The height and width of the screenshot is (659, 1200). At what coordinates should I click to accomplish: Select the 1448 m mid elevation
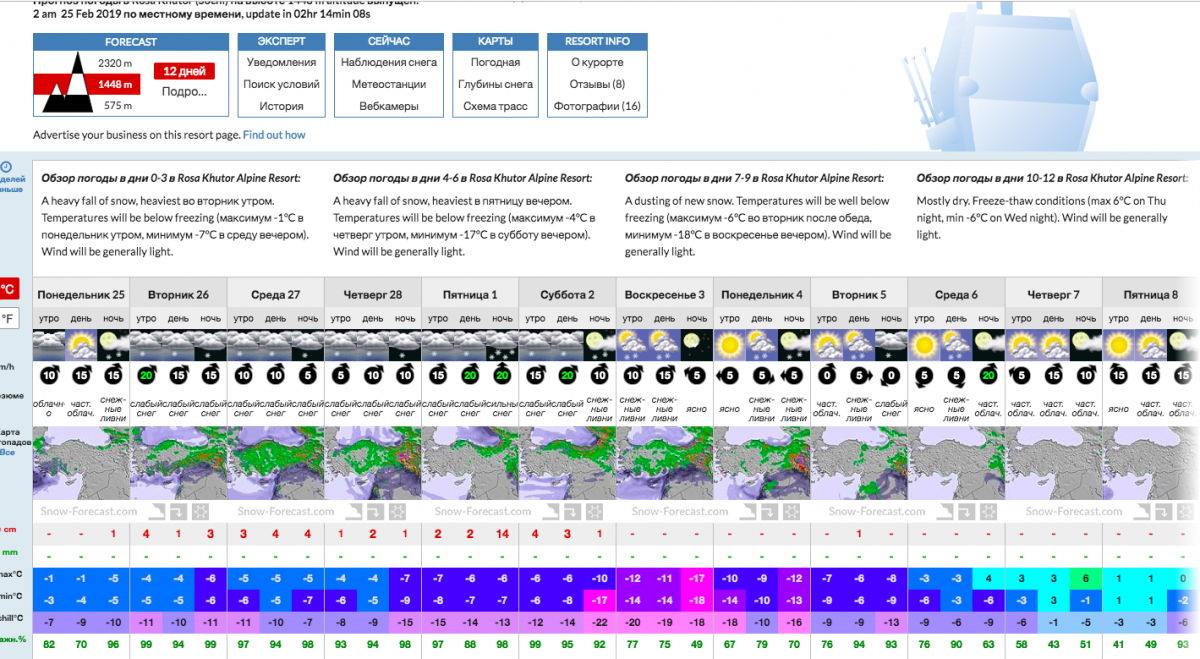(115, 84)
